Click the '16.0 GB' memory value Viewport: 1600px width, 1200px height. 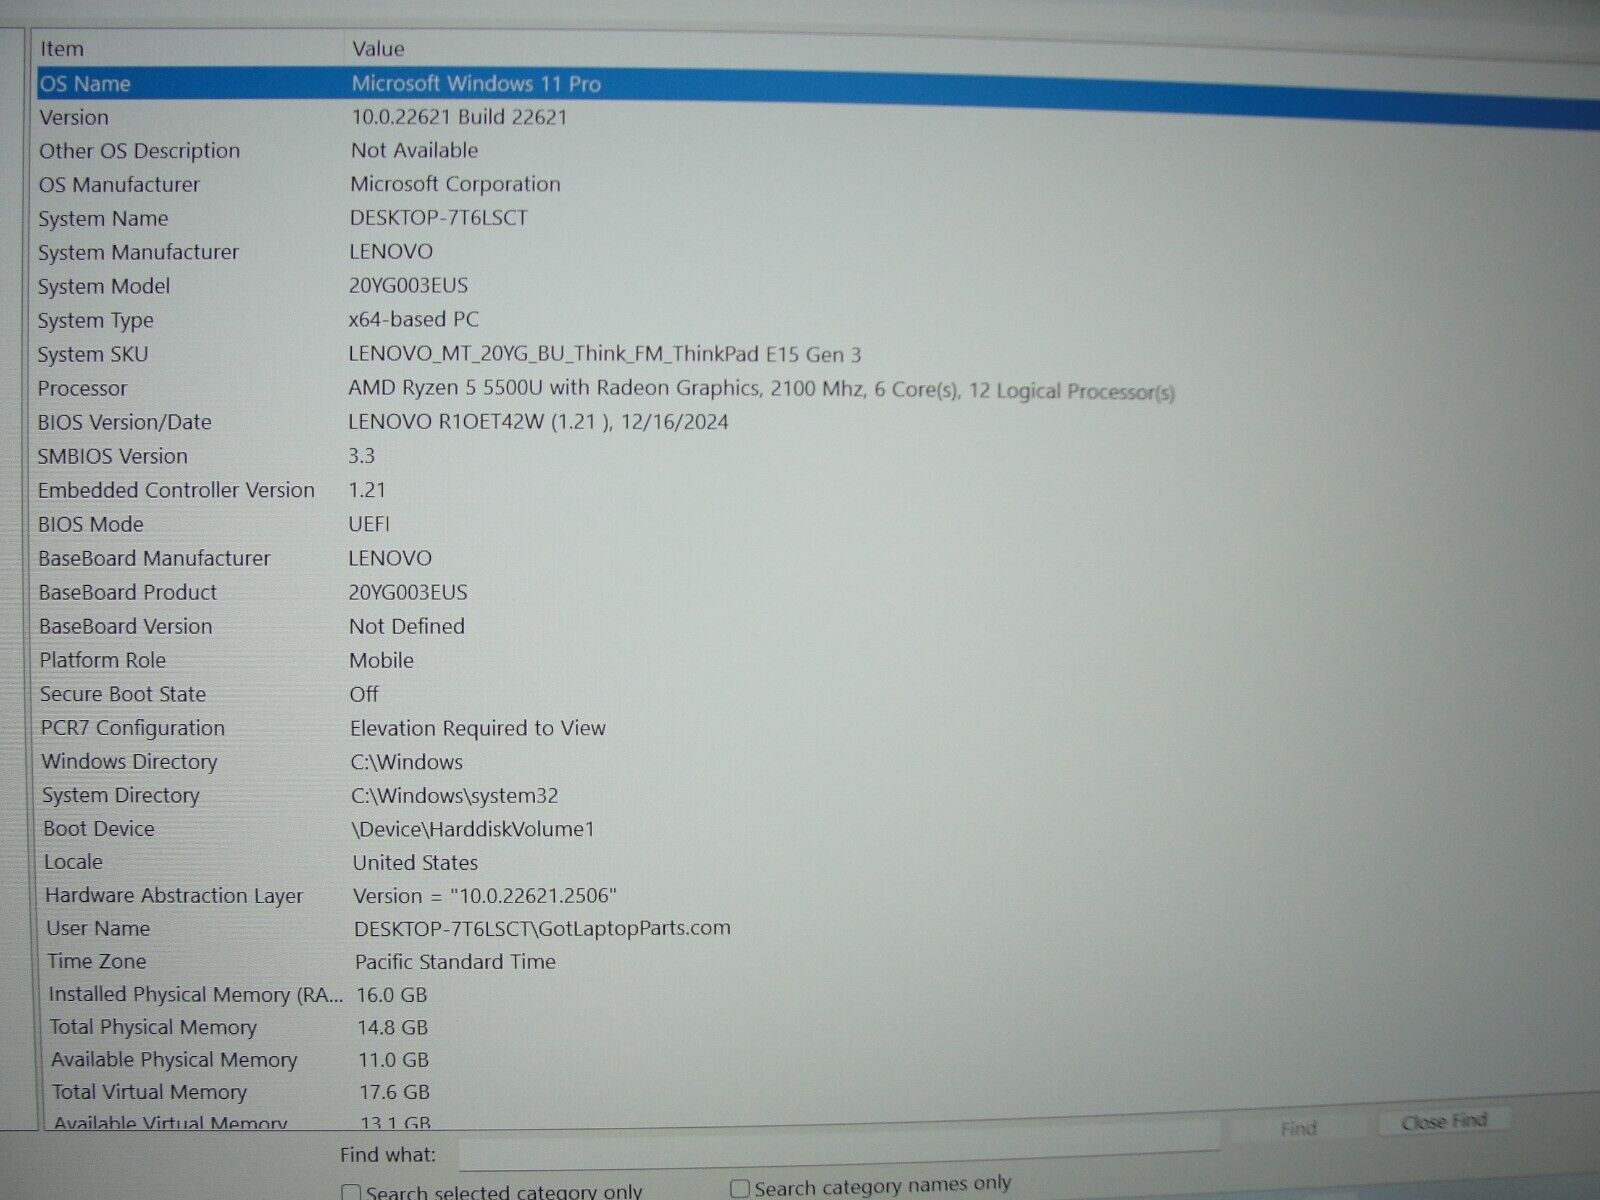pos(392,995)
